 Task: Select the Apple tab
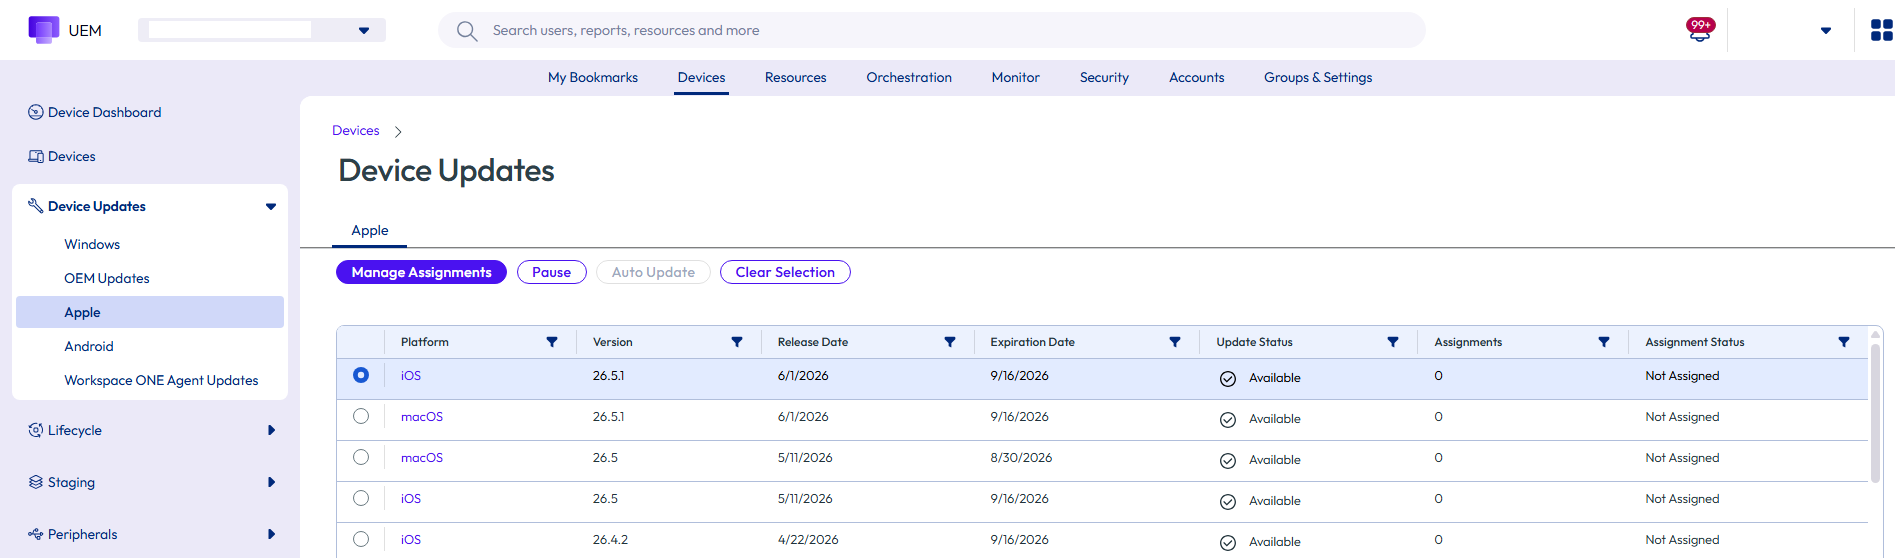pyautogui.click(x=370, y=230)
